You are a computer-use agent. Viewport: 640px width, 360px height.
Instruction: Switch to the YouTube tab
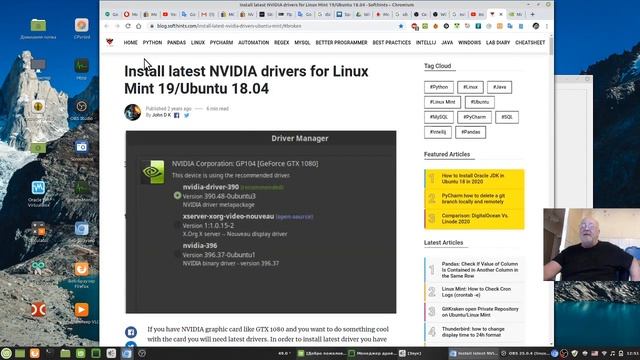pos(169,14)
